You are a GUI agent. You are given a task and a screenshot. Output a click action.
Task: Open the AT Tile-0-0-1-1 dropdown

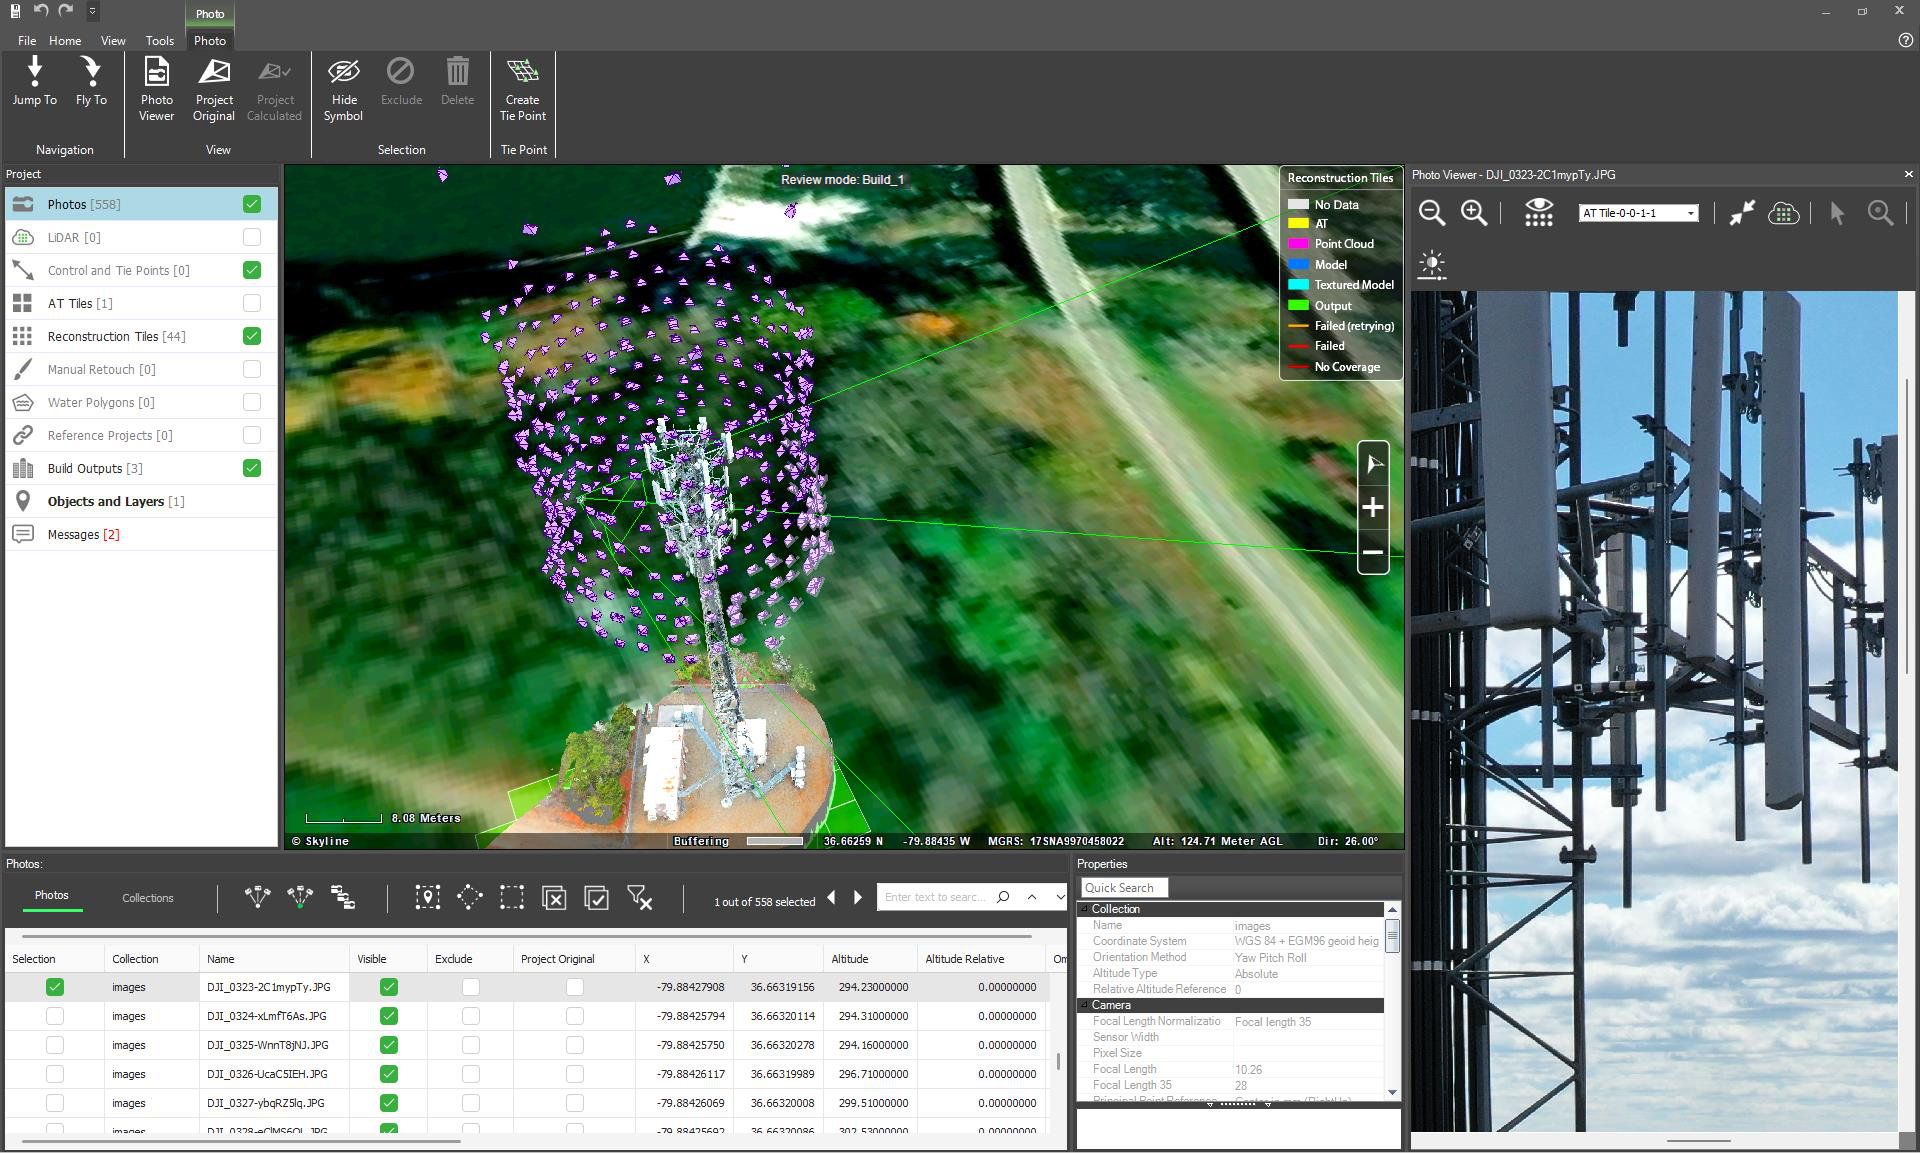coord(1691,213)
